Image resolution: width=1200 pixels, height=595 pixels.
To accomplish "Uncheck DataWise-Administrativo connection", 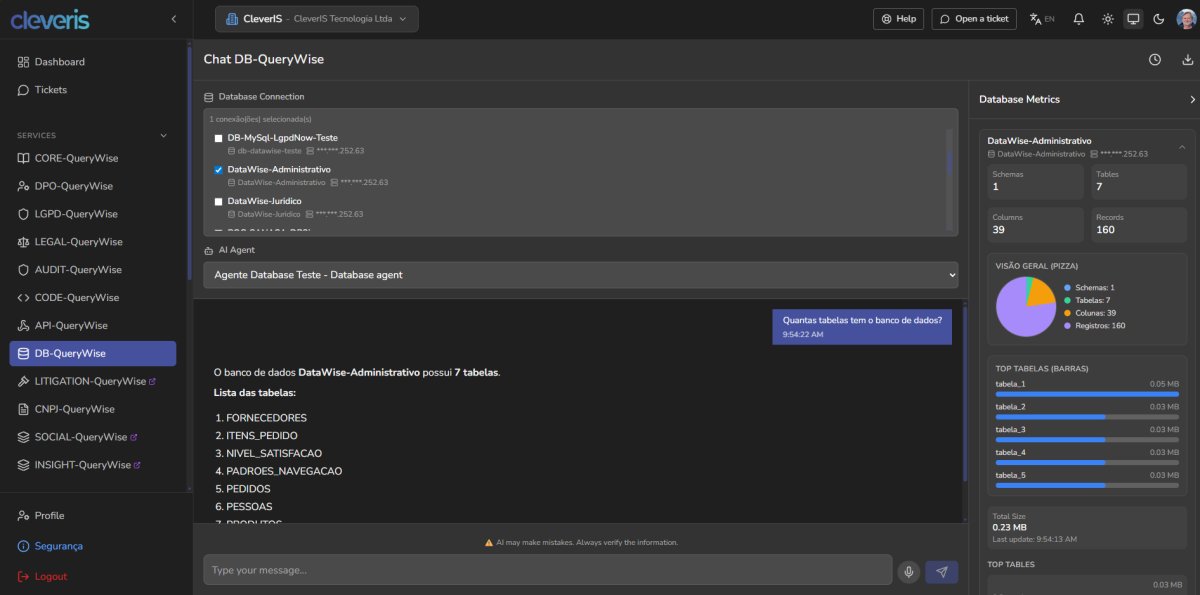I will (x=218, y=170).
